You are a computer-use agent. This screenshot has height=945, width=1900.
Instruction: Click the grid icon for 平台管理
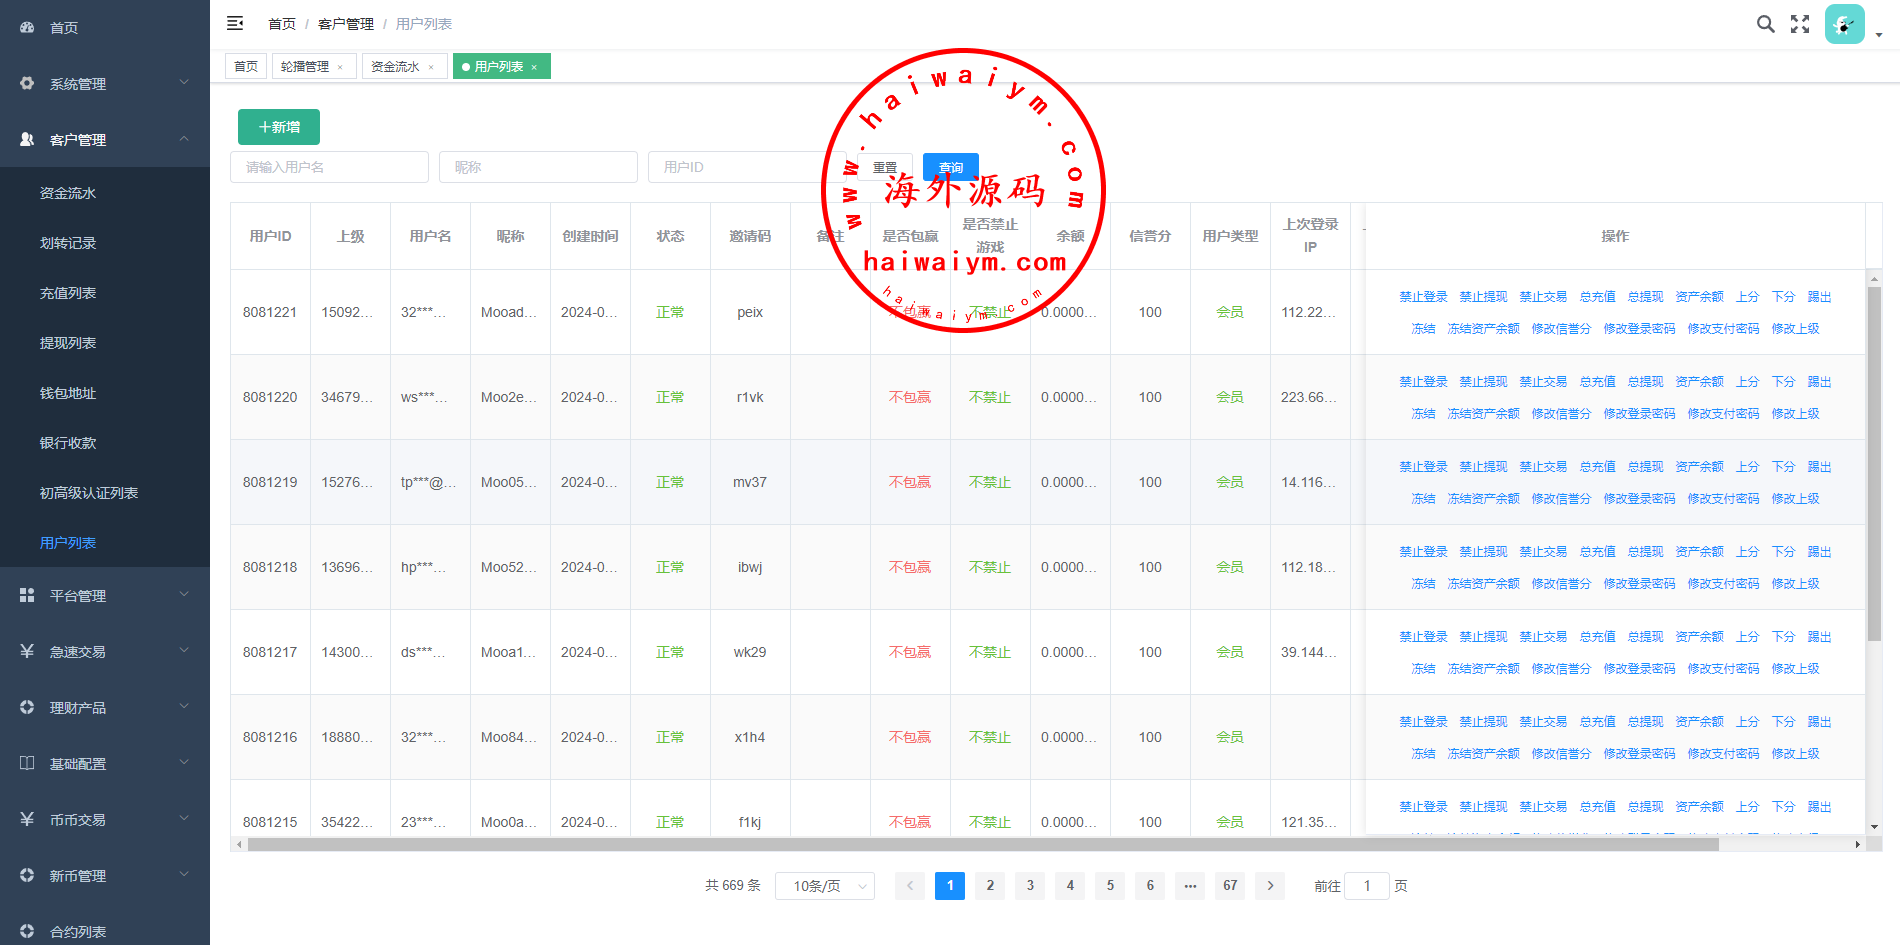[x=27, y=595]
